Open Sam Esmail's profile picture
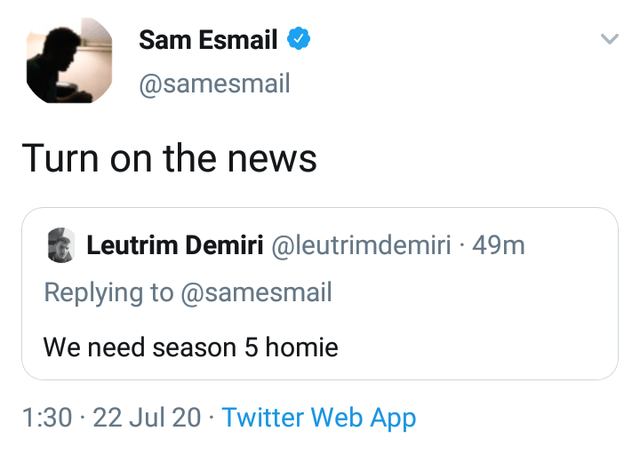The image size is (640, 455). point(69,60)
